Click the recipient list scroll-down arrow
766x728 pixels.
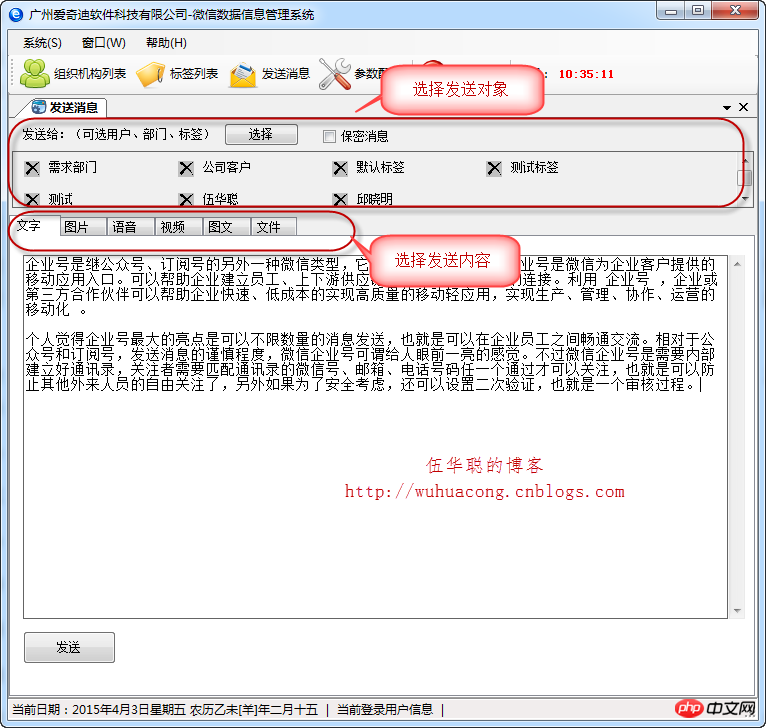coord(745,198)
